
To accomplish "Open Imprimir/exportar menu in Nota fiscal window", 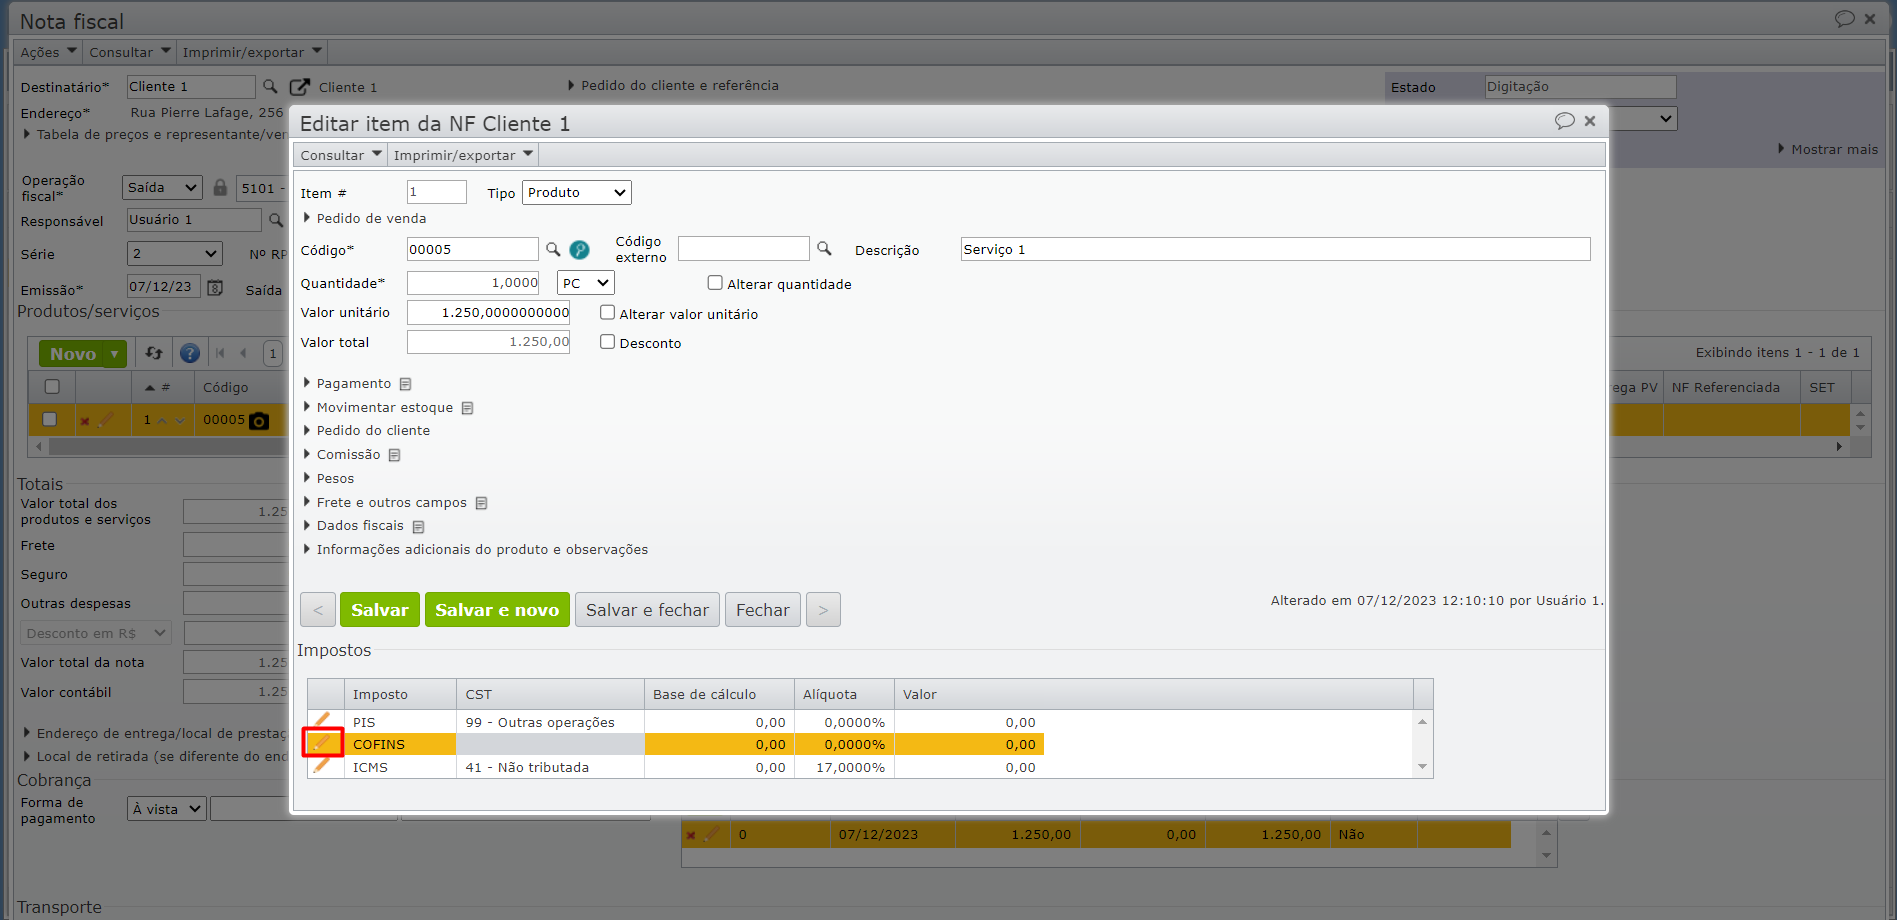I will [252, 52].
